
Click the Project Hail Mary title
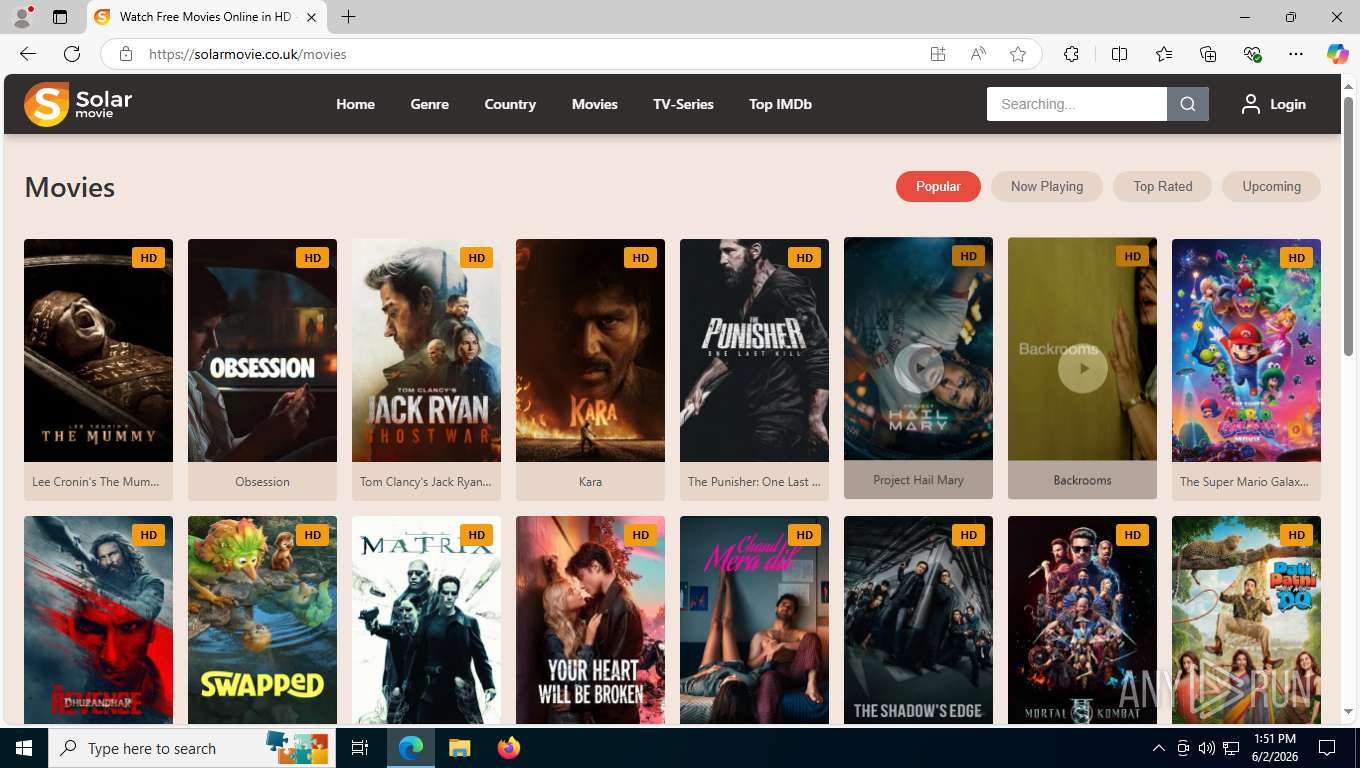click(x=918, y=480)
